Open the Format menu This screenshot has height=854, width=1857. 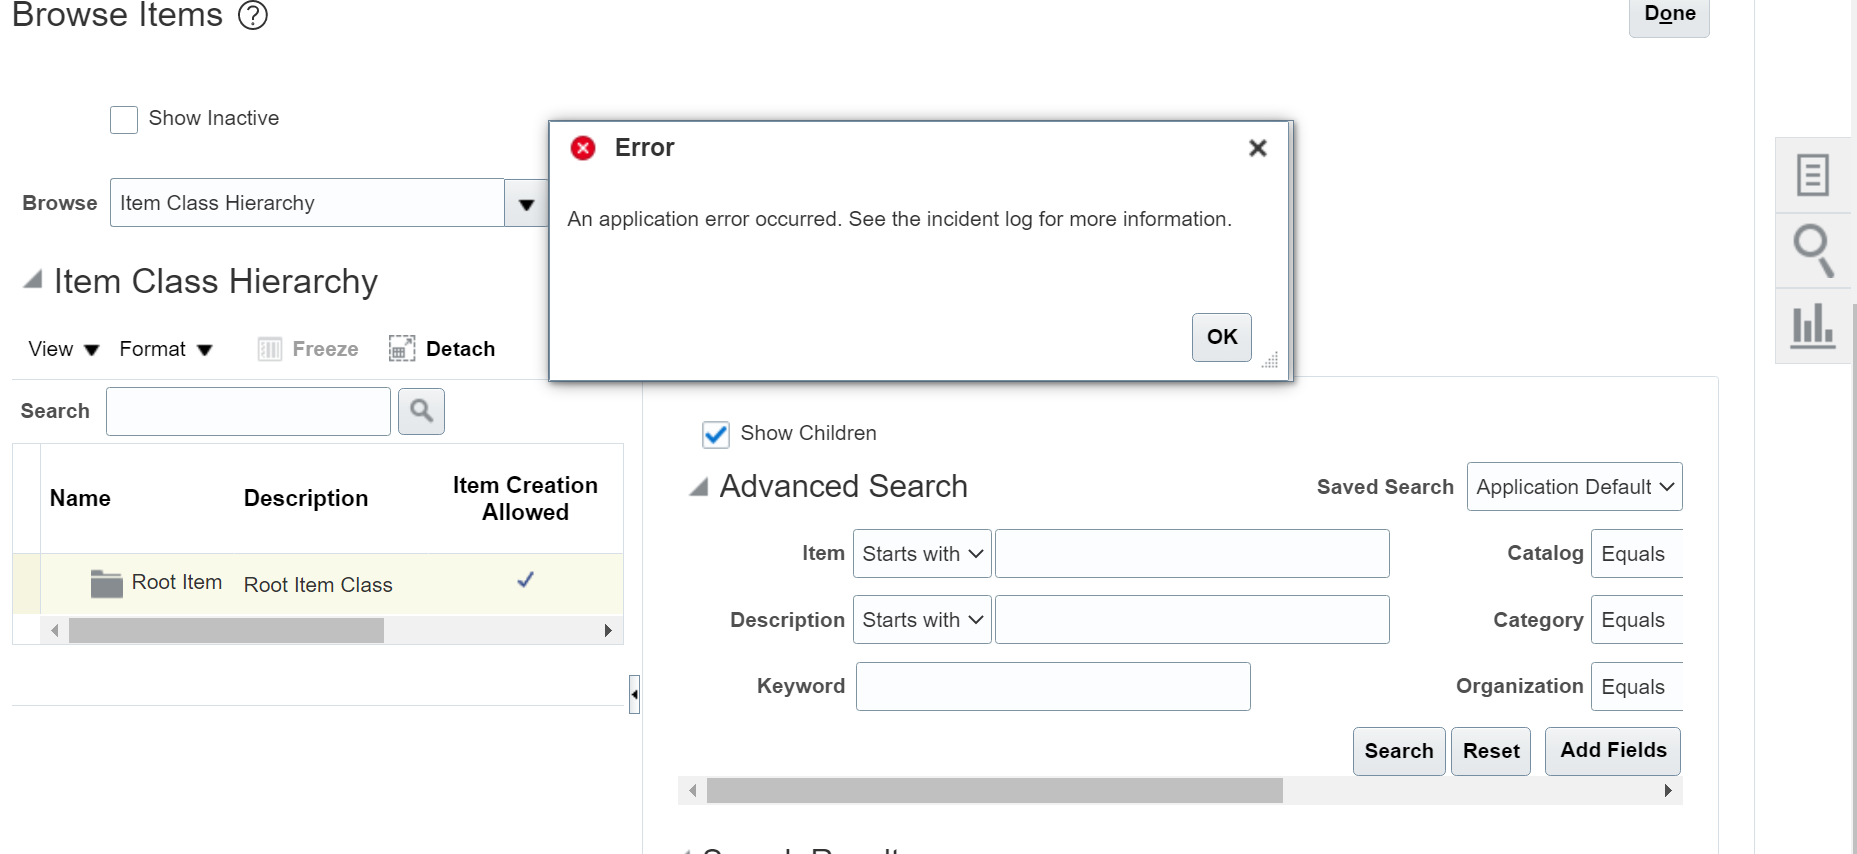166,349
